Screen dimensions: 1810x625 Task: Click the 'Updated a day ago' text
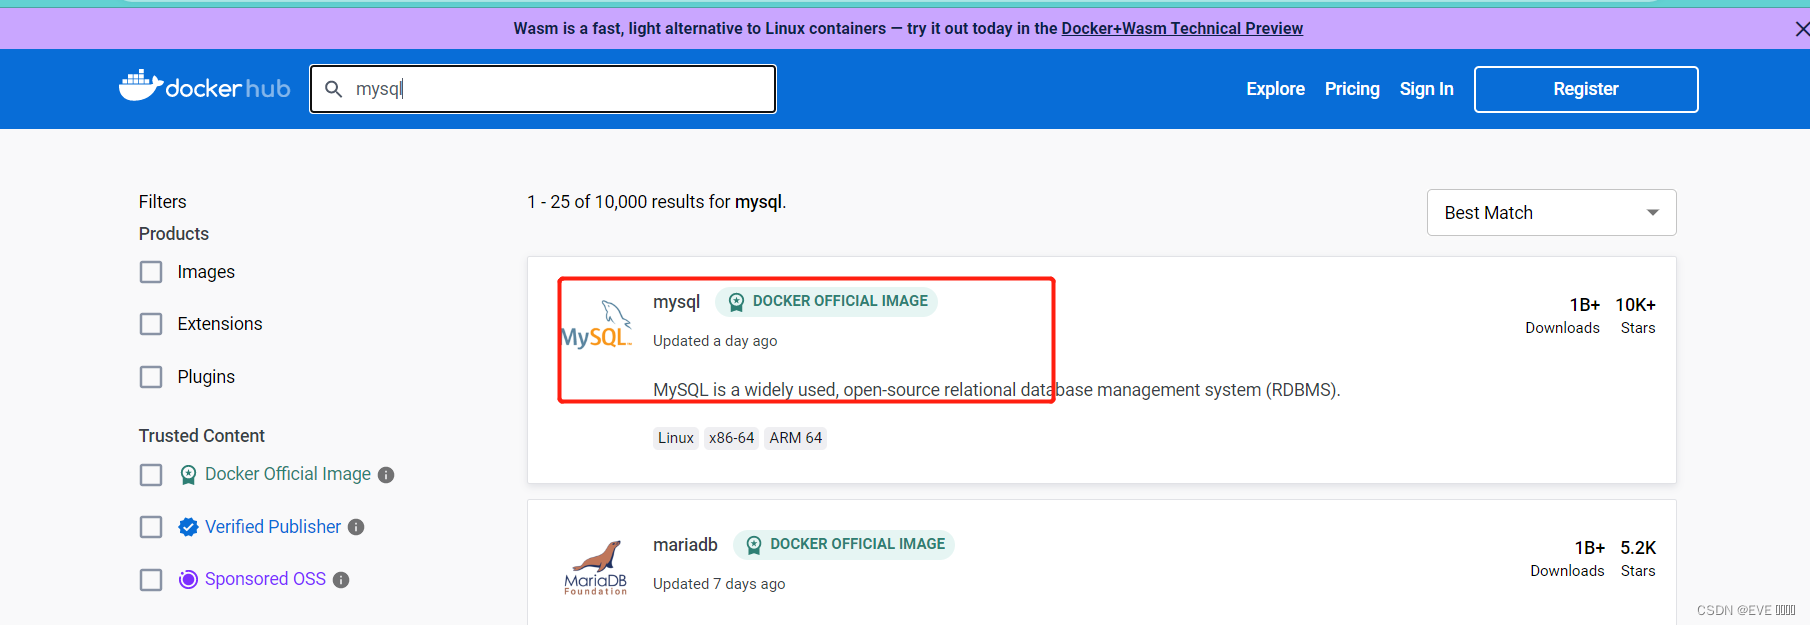tap(715, 341)
